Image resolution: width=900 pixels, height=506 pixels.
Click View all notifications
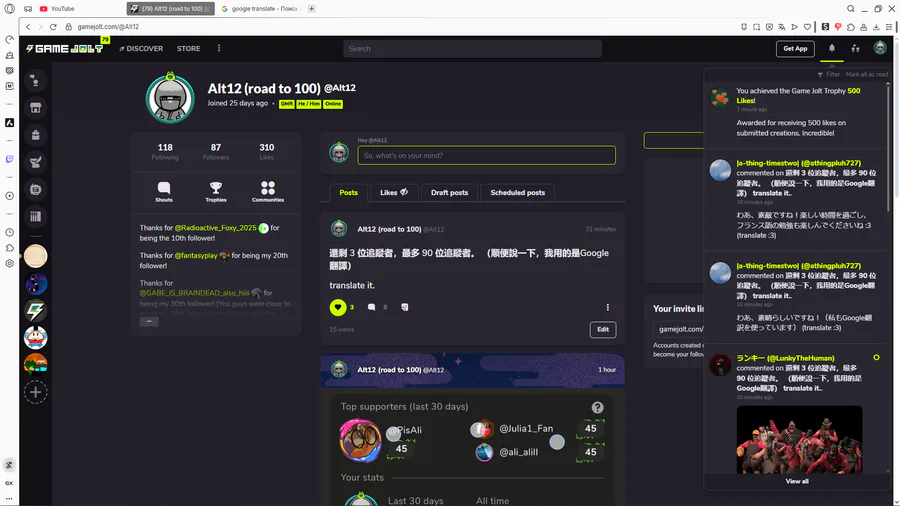click(x=797, y=481)
